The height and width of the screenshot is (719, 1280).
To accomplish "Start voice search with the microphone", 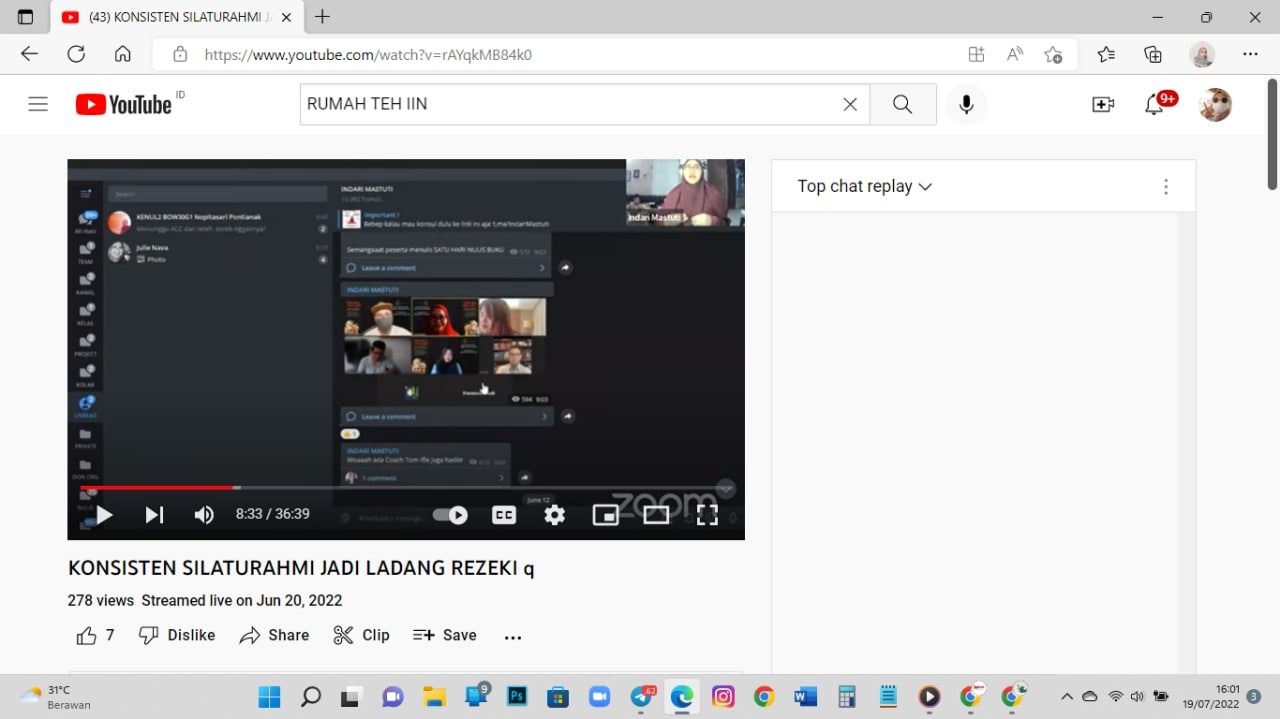I will (966, 104).
